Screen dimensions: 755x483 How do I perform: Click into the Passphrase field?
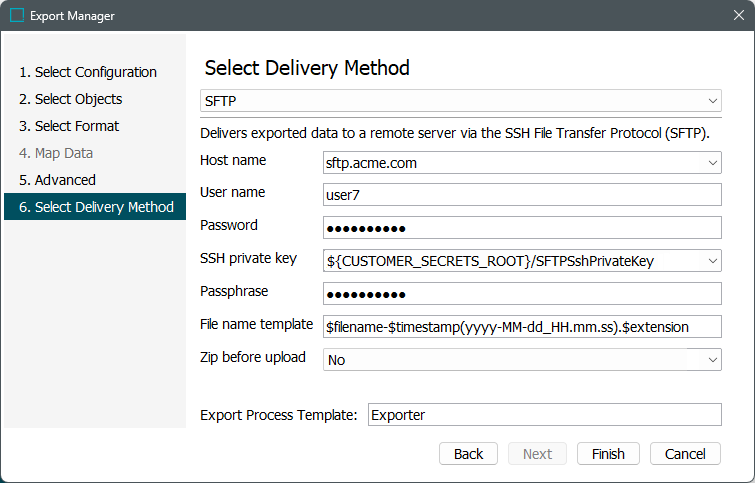pos(521,294)
